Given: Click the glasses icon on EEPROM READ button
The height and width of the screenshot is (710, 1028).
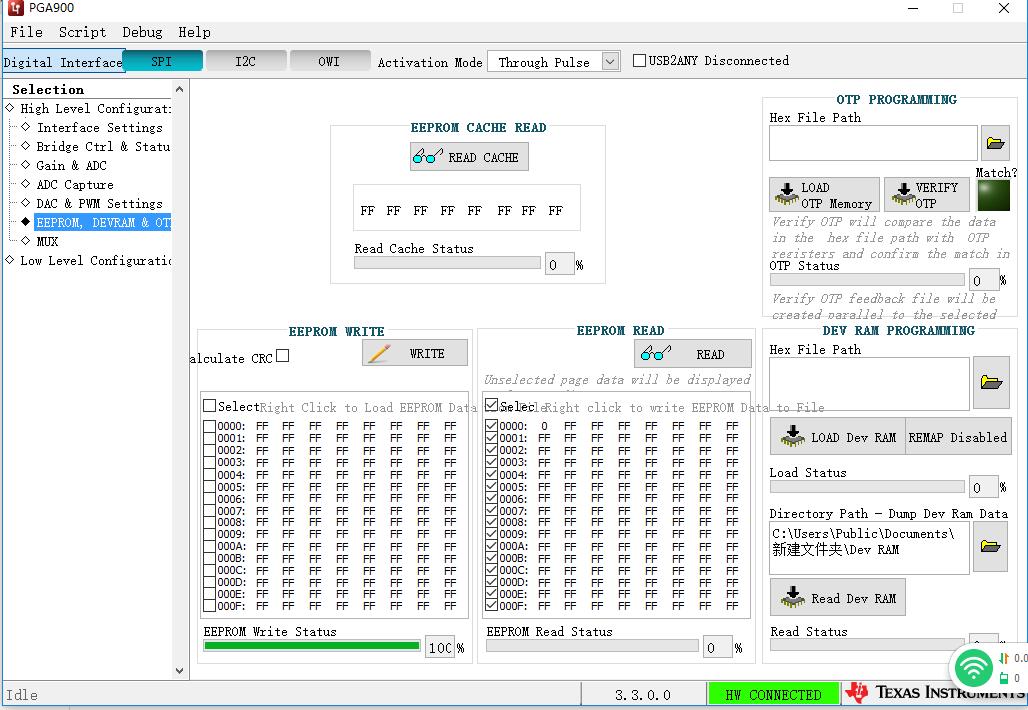Looking at the screenshot, I should click(x=656, y=354).
